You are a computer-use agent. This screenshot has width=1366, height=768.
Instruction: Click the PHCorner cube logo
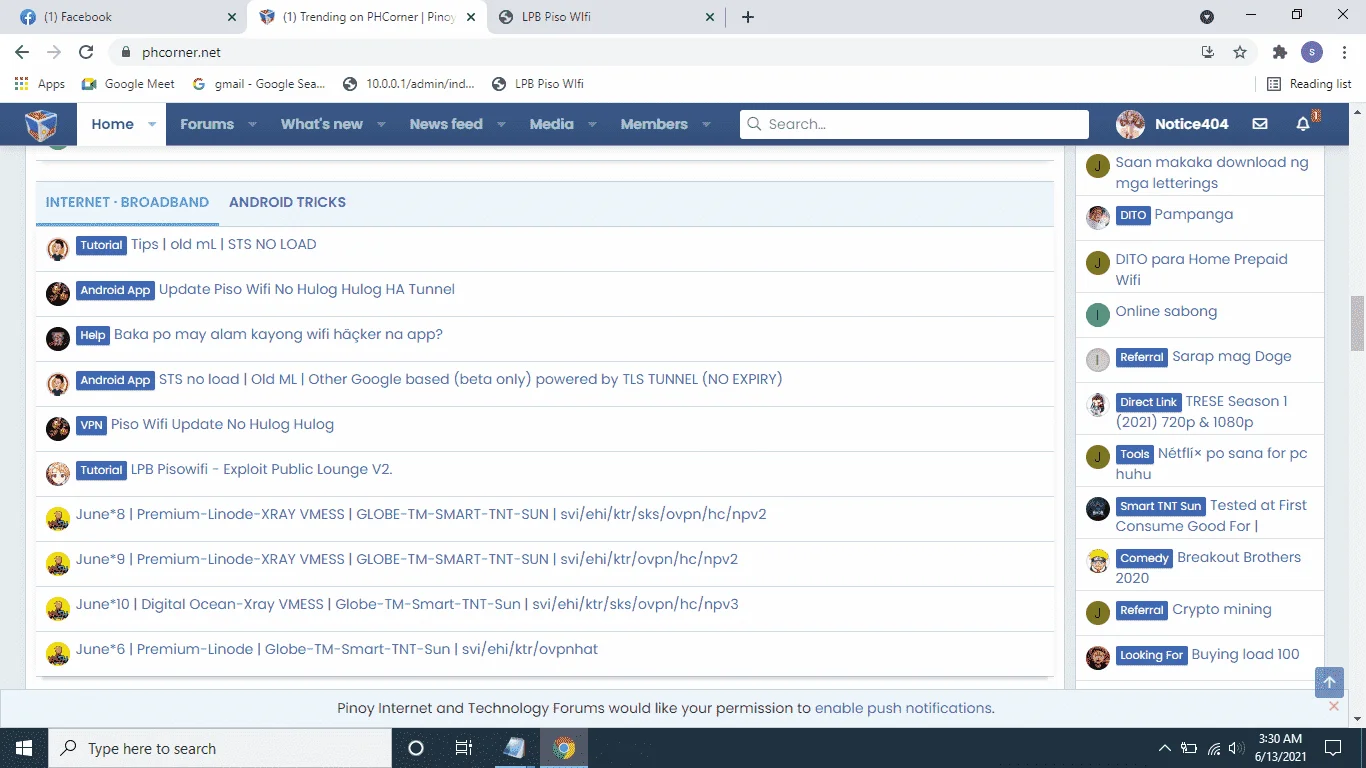pyautogui.click(x=41, y=125)
